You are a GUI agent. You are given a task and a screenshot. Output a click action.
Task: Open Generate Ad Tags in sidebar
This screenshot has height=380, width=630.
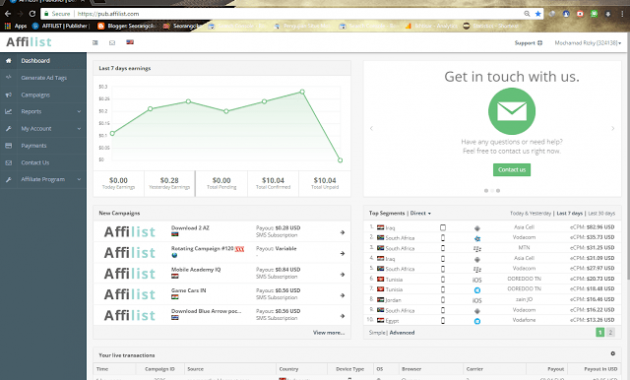pyautogui.click(x=43, y=78)
